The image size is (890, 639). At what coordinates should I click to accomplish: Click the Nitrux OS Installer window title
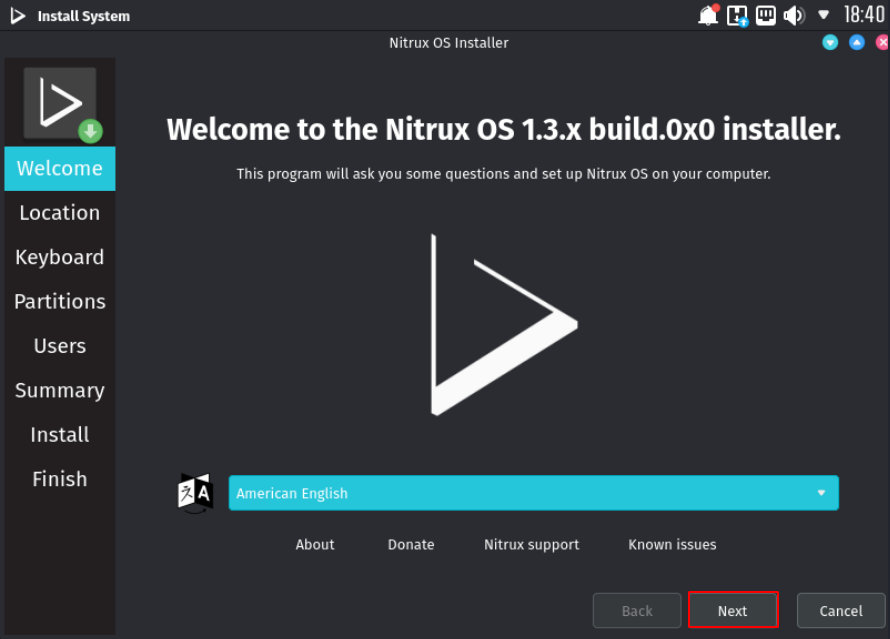[x=448, y=43]
